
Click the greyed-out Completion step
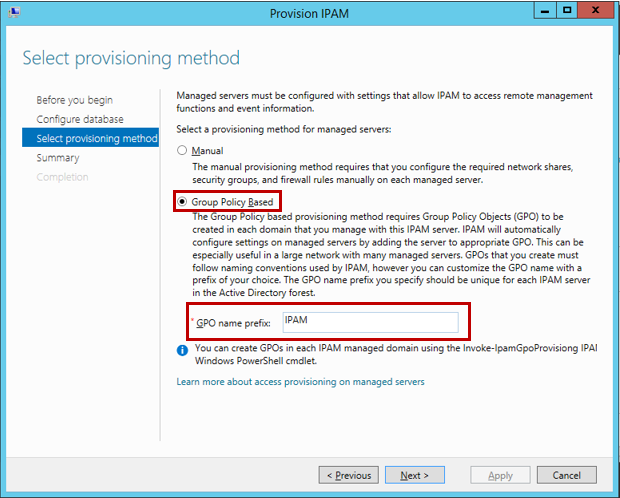pyautogui.click(x=62, y=177)
